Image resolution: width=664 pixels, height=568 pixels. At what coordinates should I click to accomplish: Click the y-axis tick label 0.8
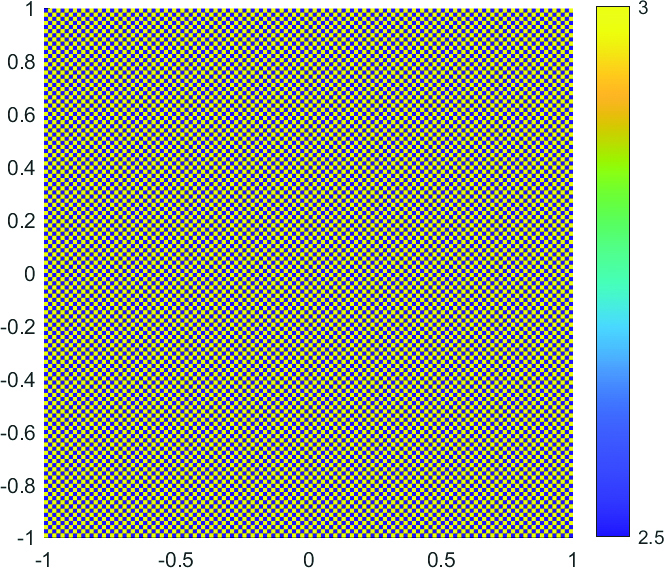pos(21,62)
